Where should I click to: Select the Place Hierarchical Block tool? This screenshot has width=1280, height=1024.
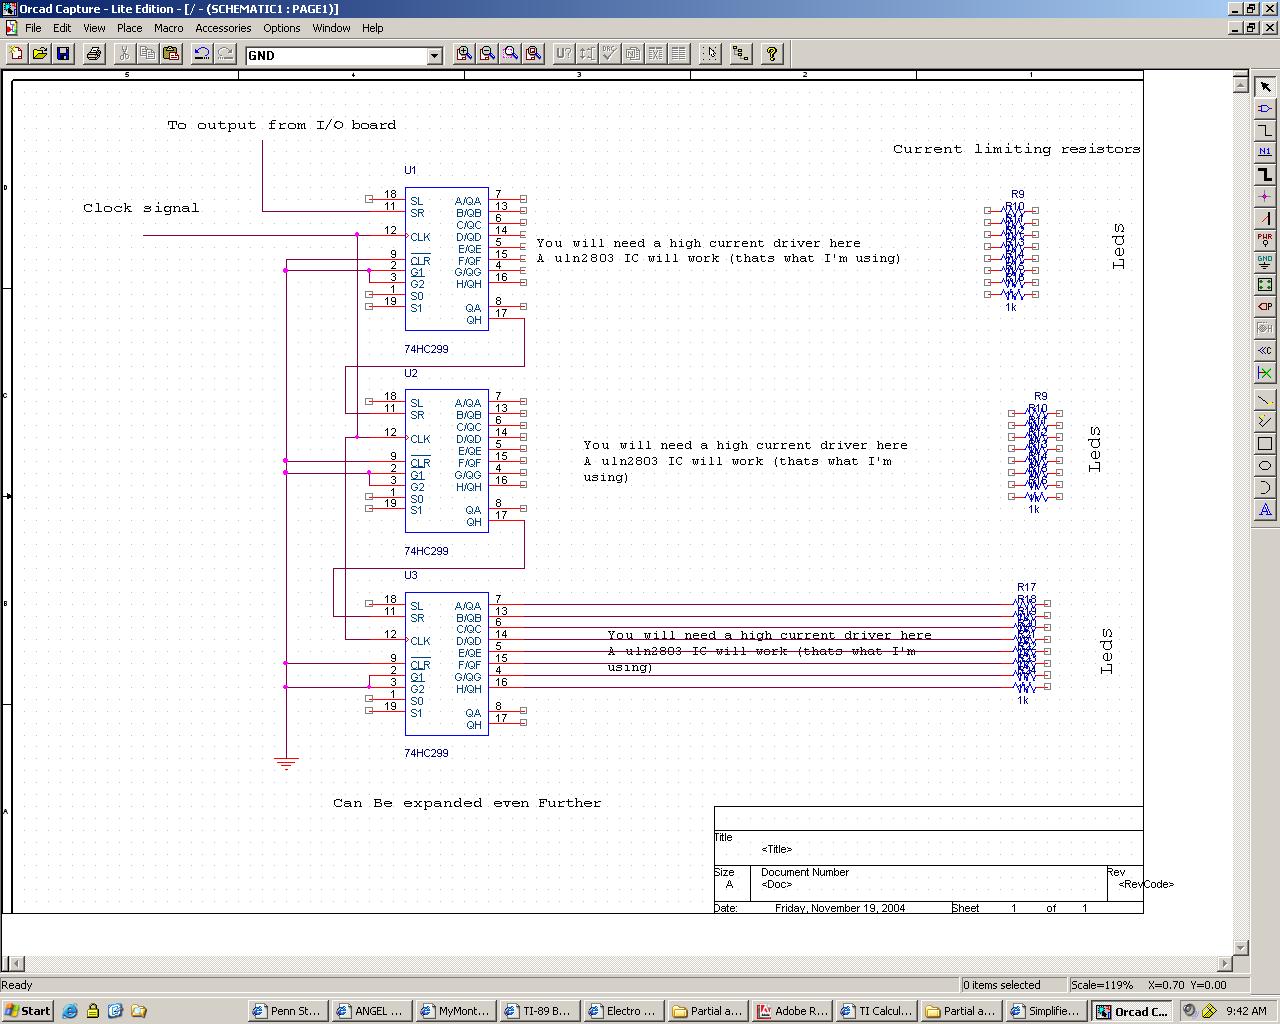pyautogui.click(x=1265, y=284)
